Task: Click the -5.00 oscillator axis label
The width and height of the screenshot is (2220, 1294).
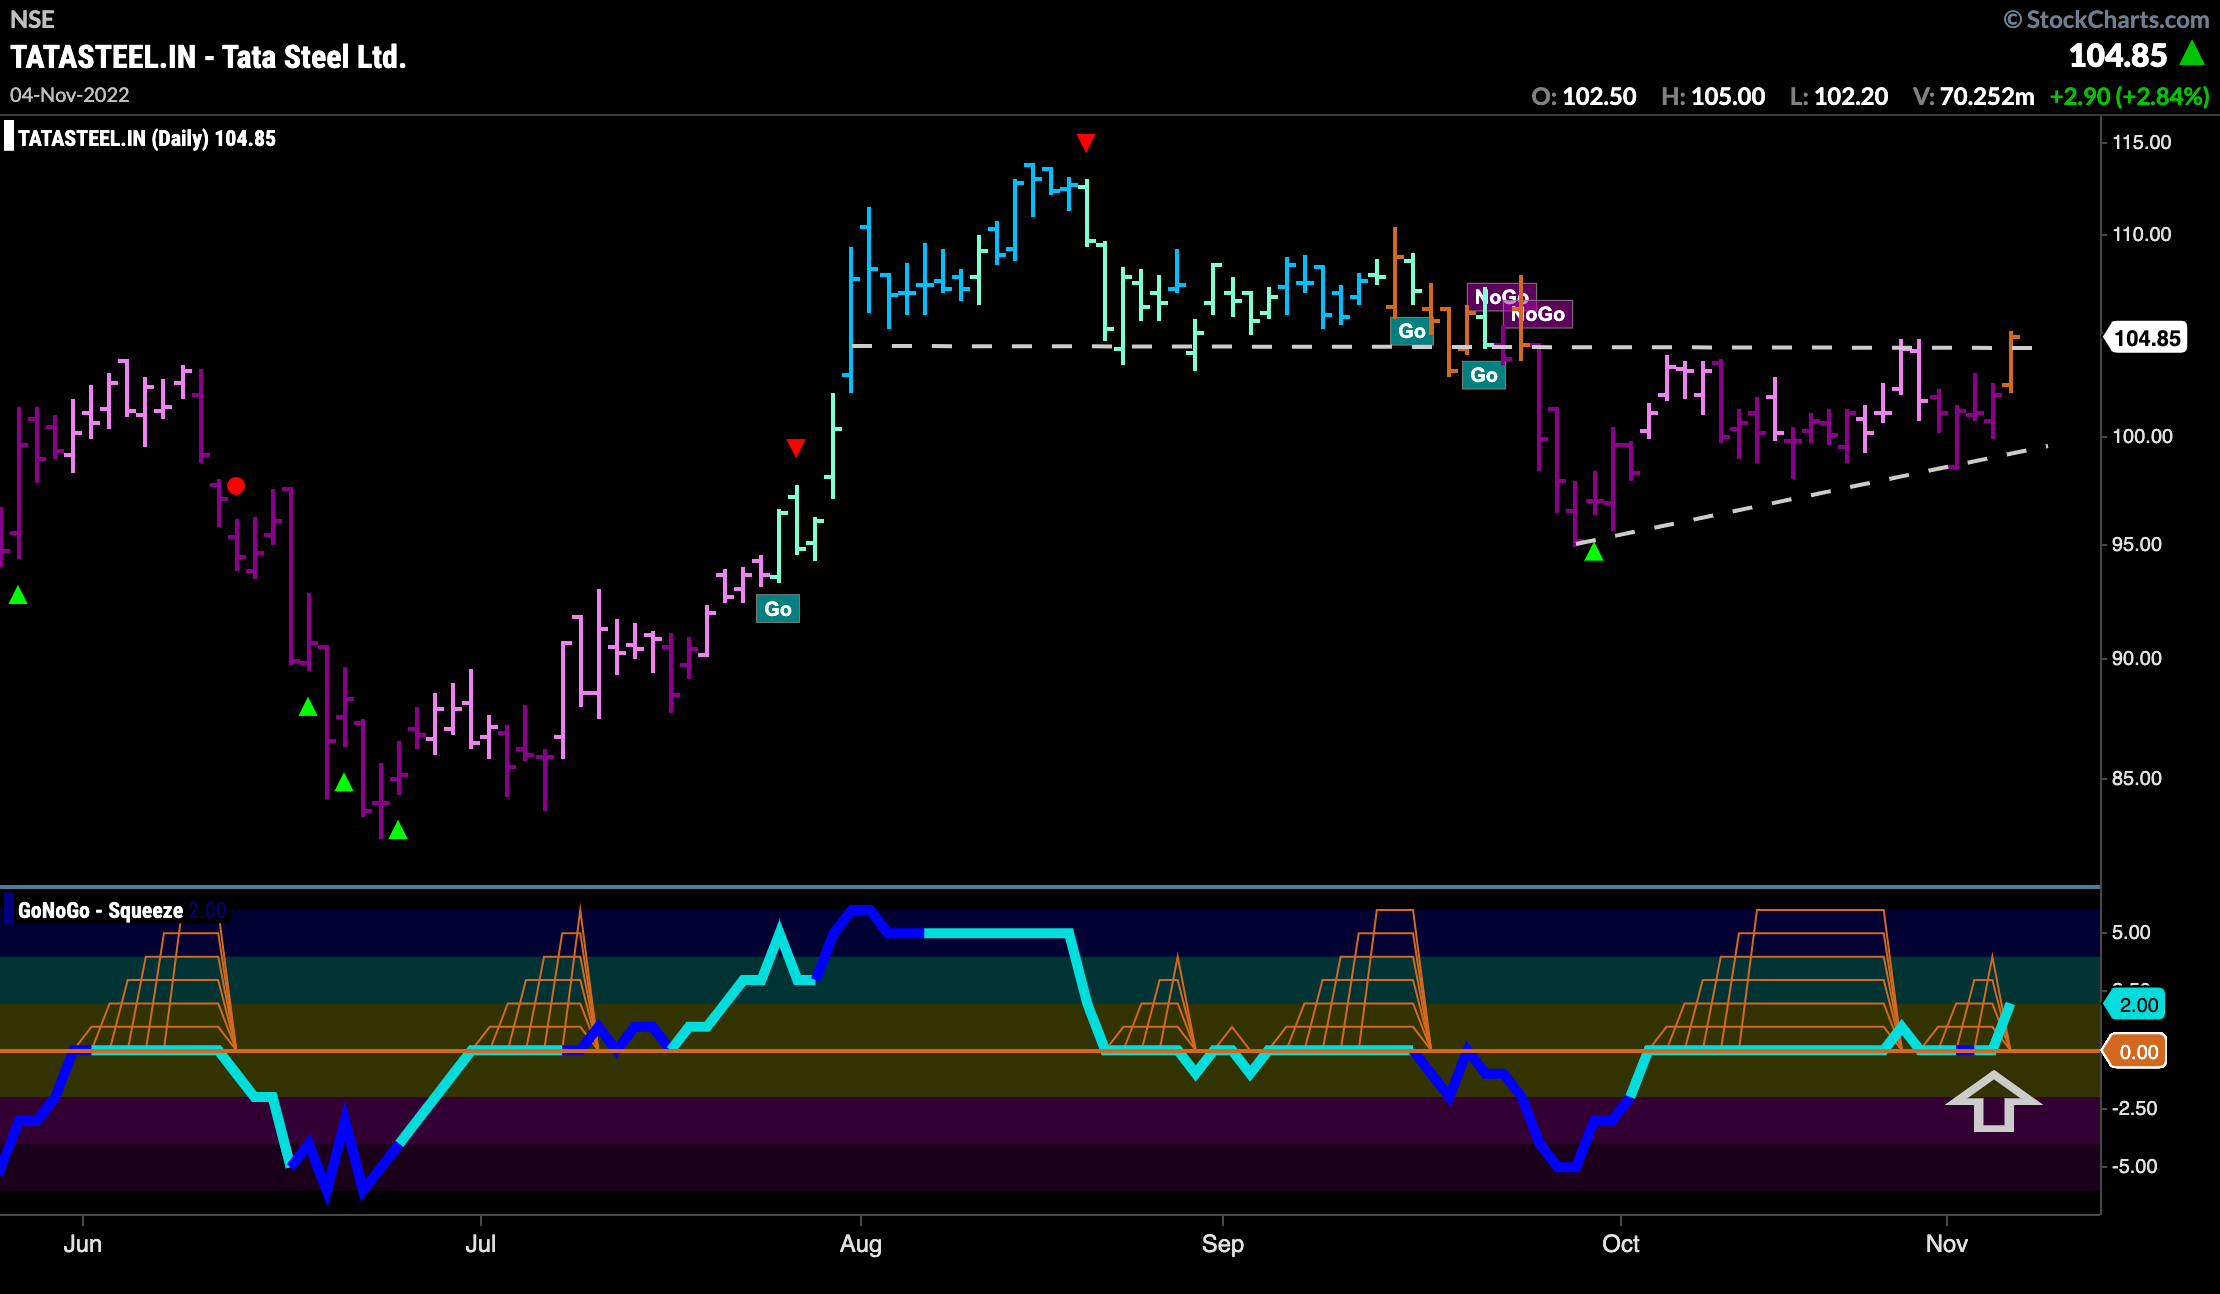Action: [x=2134, y=1166]
